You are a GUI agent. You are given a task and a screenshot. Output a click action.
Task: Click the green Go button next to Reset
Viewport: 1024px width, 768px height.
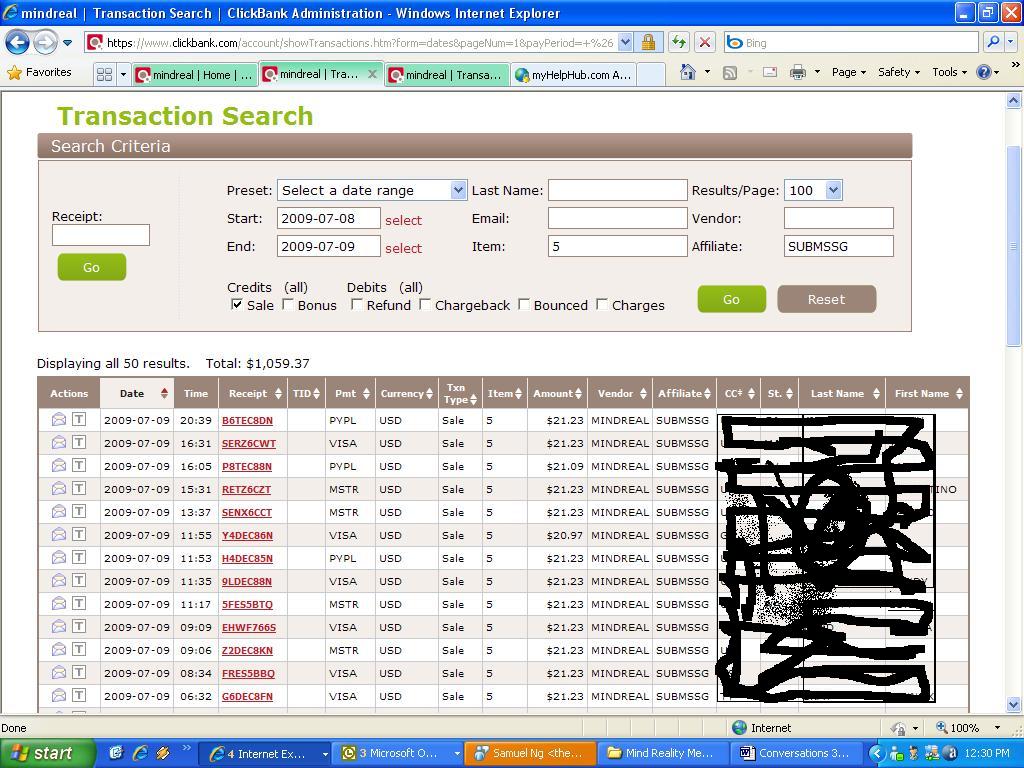tap(731, 299)
